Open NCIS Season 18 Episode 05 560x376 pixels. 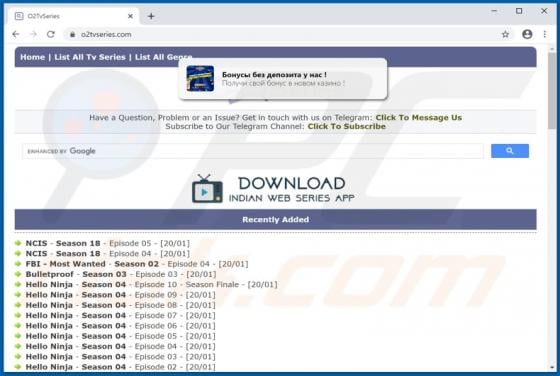(108, 243)
